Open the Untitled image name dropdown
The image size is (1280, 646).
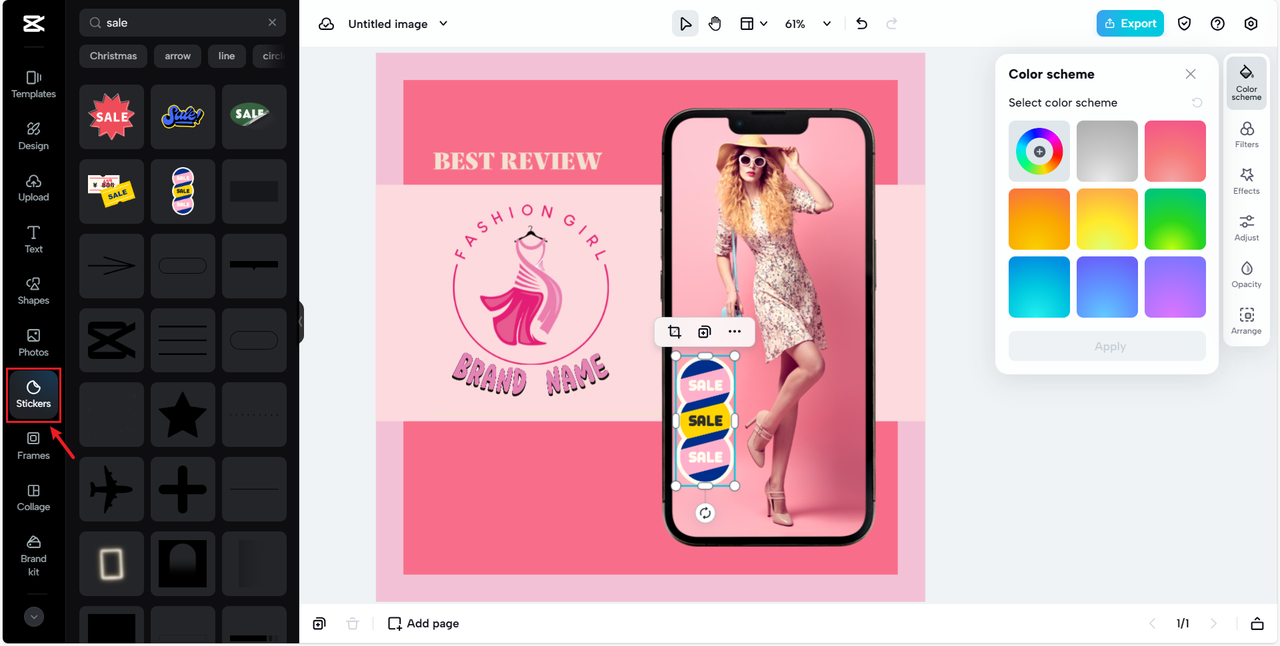(x=398, y=24)
